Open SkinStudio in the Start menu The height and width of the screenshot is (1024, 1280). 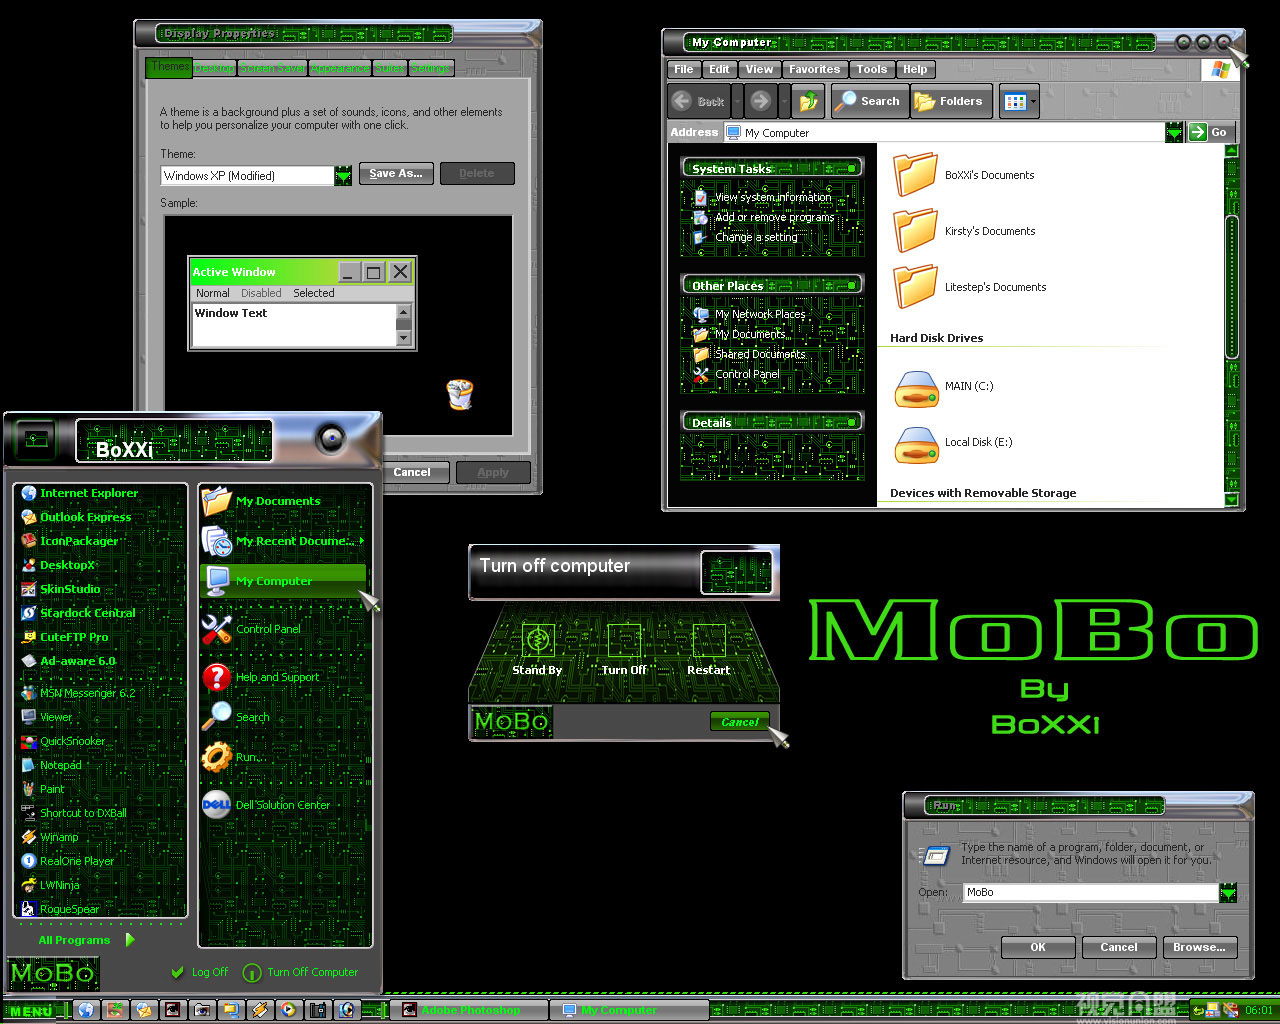pyautogui.click(x=61, y=589)
